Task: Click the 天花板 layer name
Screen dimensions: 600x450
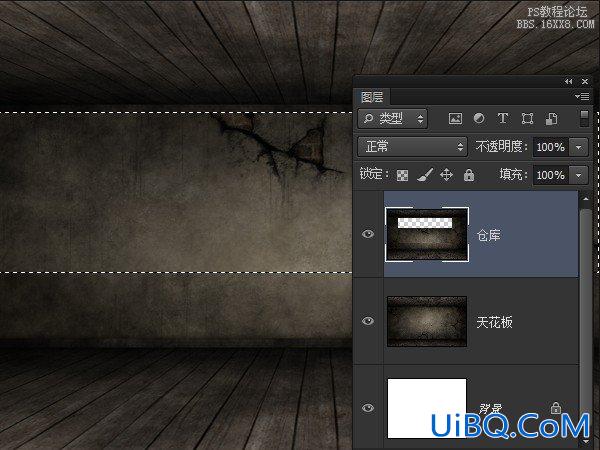Action: pos(494,322)
